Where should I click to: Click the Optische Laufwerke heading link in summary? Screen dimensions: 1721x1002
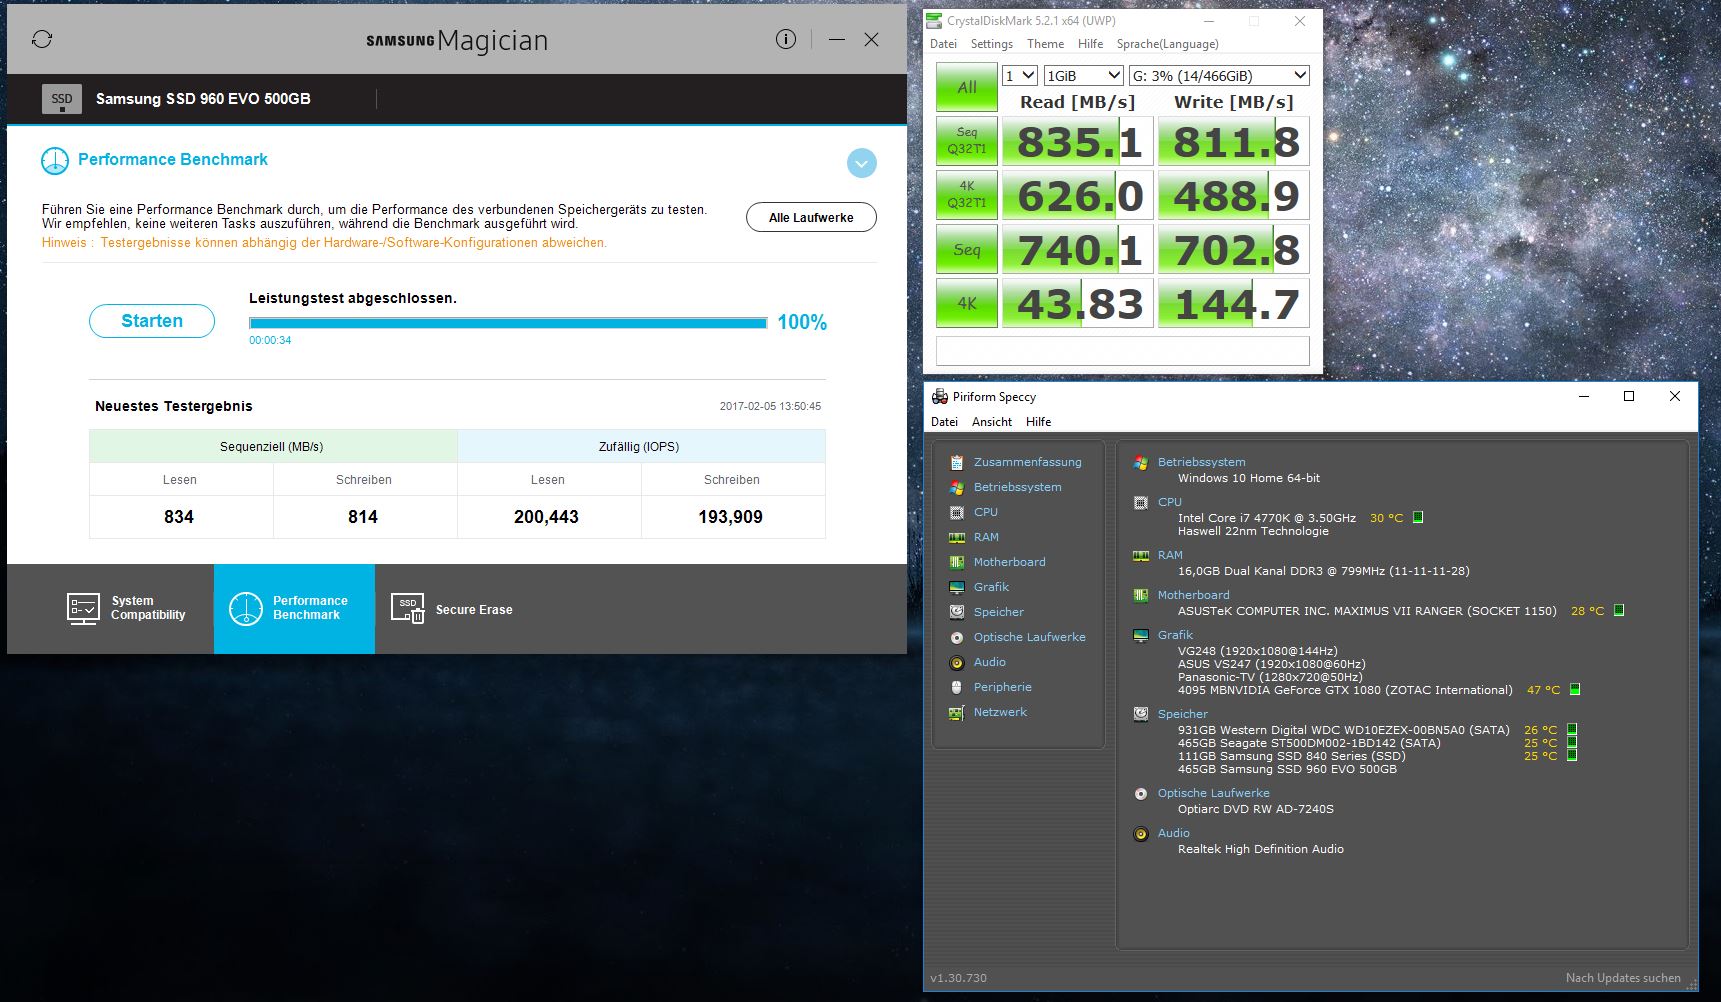1213,793
